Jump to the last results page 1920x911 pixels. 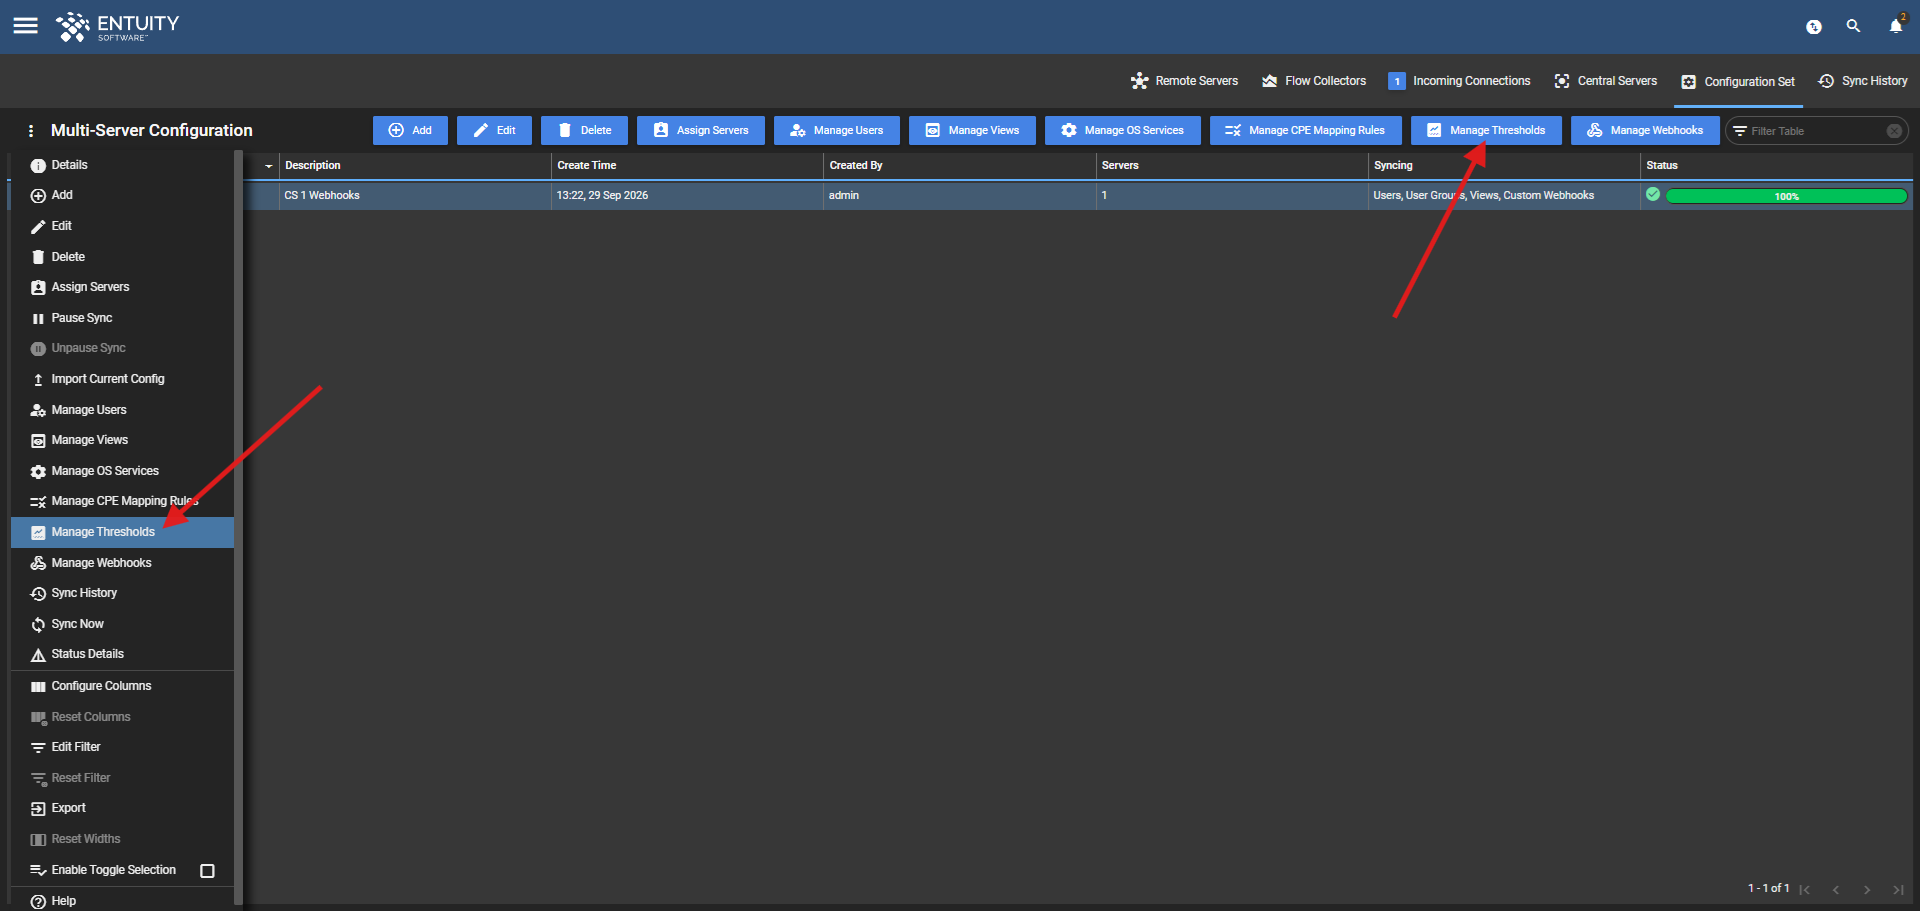click(1898, 890)
